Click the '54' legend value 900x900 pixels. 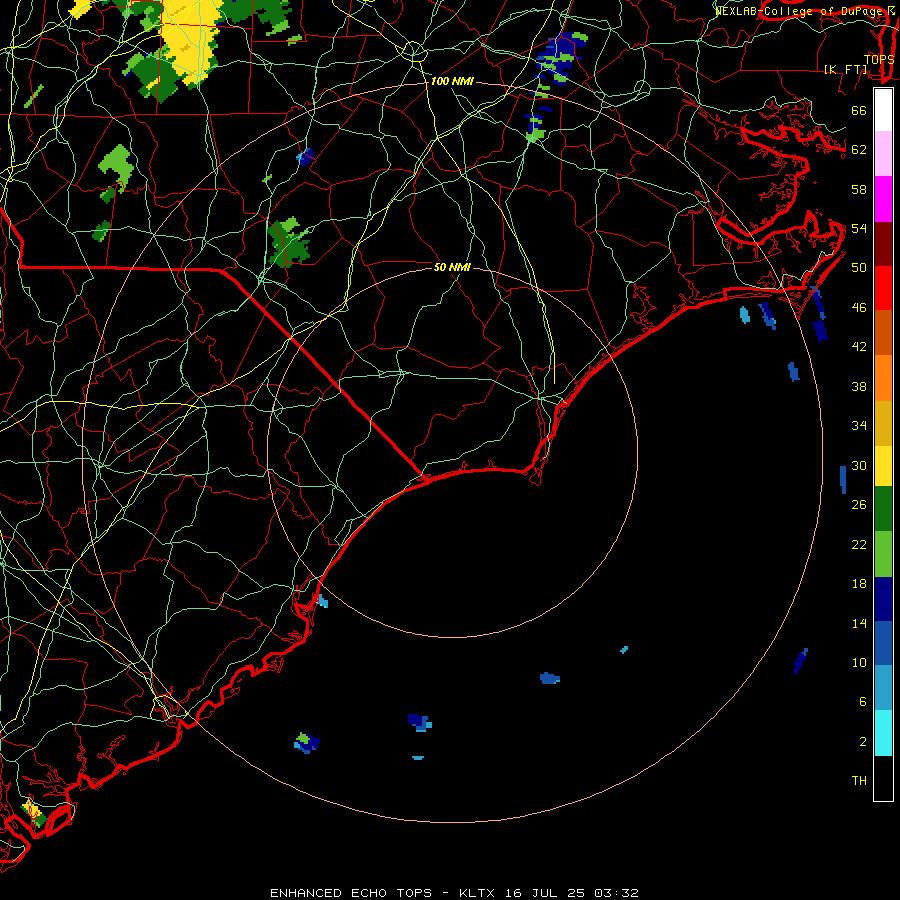point(859,228)
